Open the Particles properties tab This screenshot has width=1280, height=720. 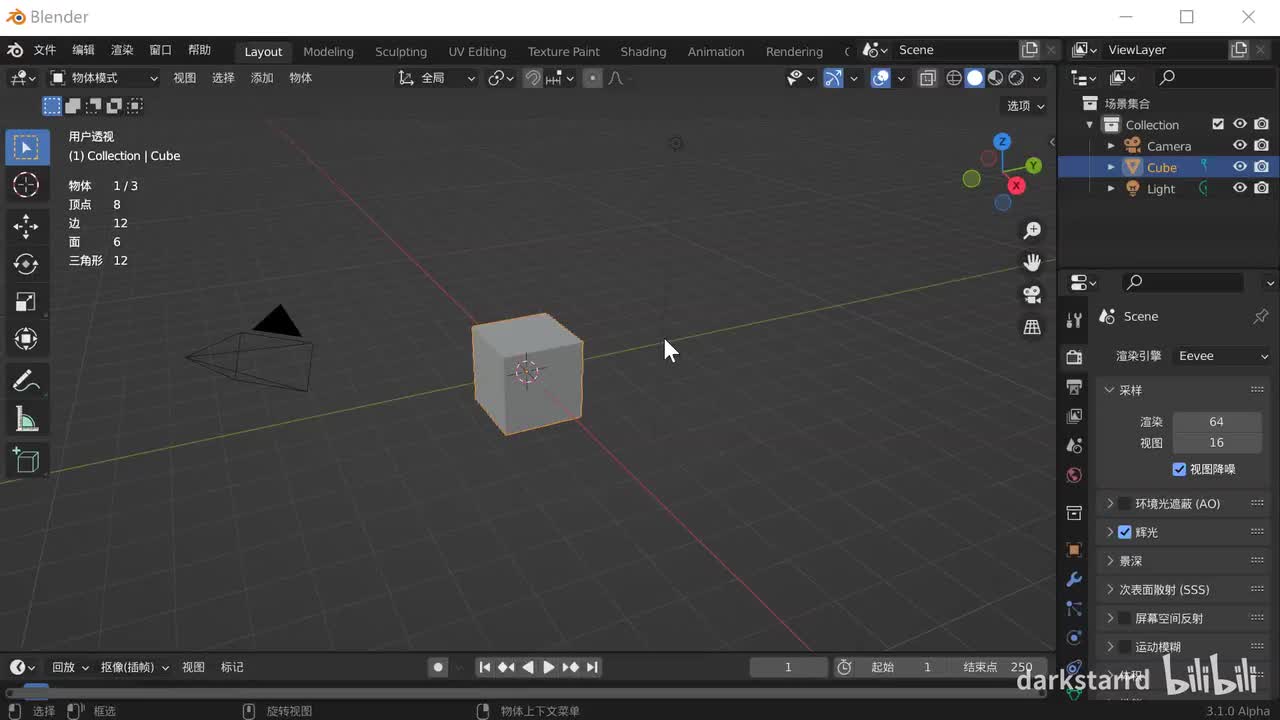coord(1074,608)
